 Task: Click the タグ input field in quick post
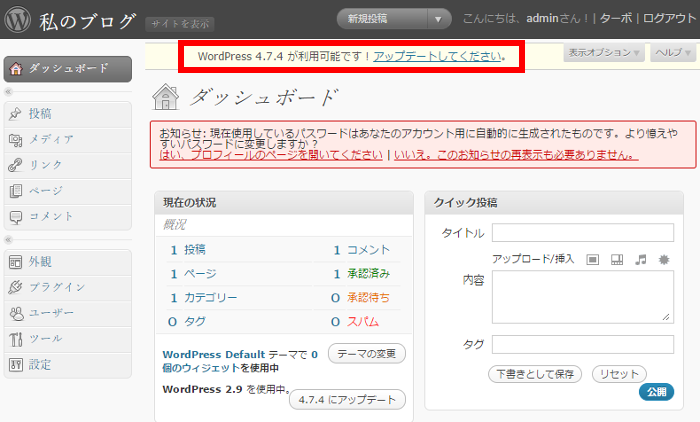[583, 345]
